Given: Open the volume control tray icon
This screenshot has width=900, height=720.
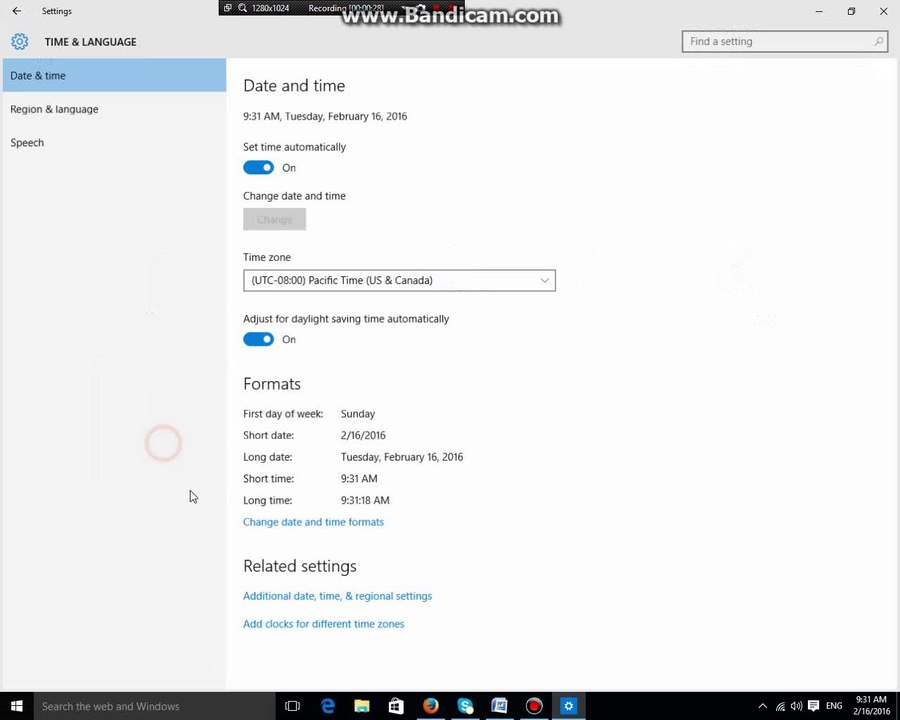Looking at the screenshot, I should coord(796,706).
